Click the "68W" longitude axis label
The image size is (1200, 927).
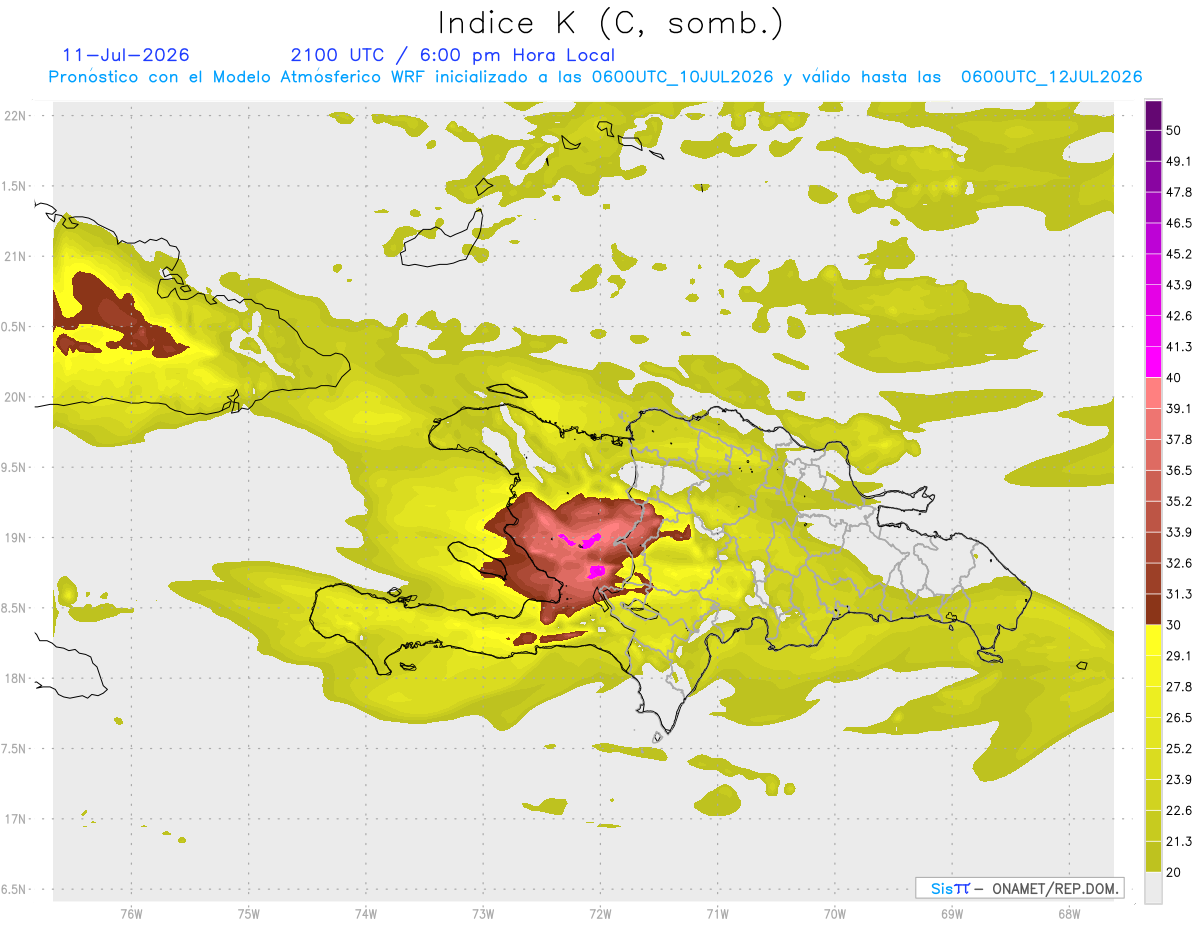tap(1068, 914)
